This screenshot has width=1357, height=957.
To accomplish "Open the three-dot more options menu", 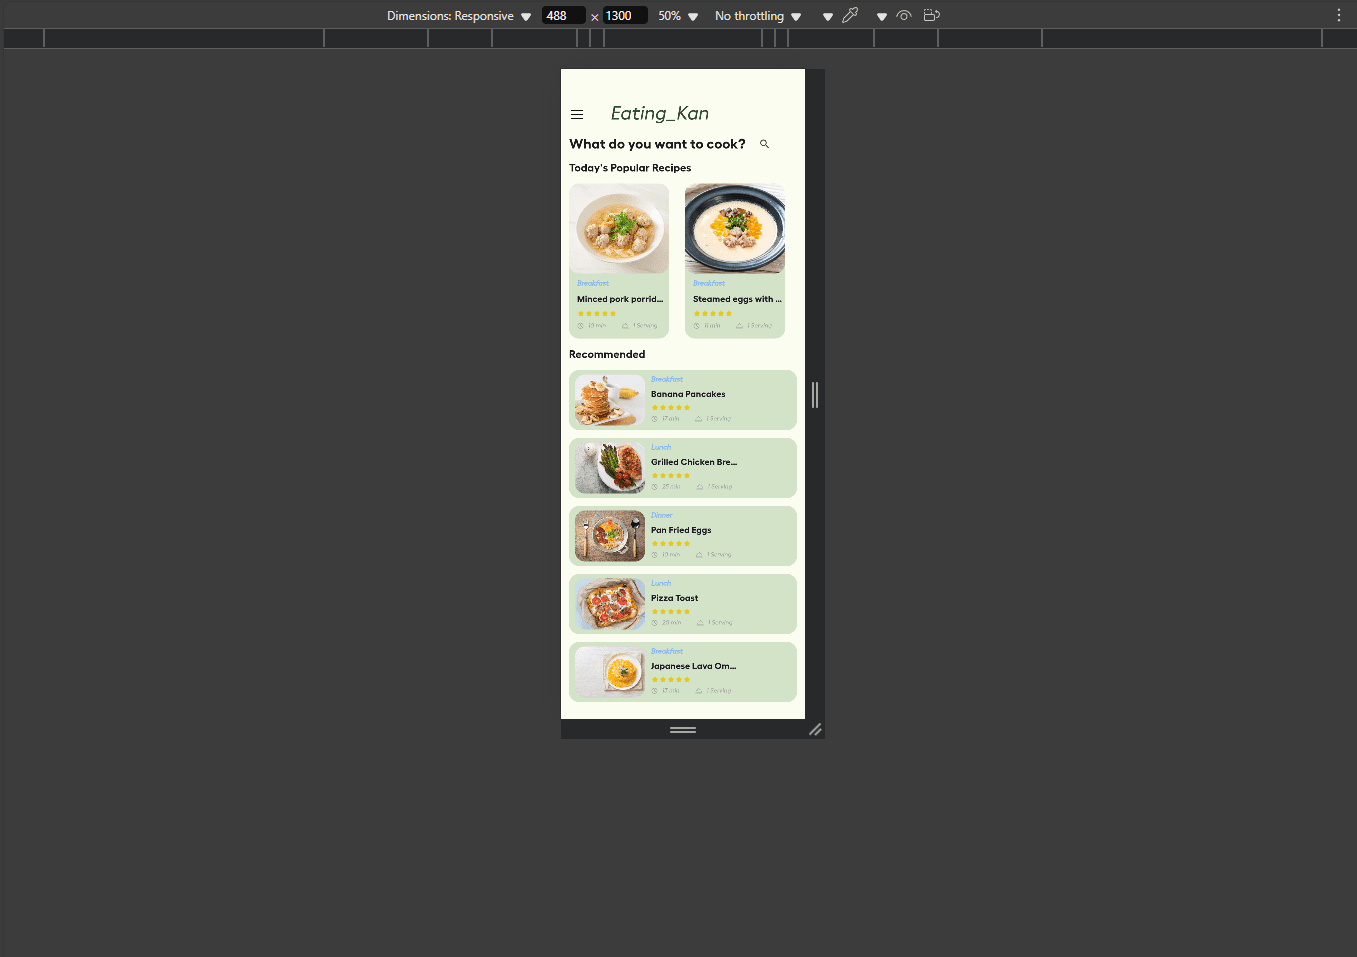I will [1338, 16].
